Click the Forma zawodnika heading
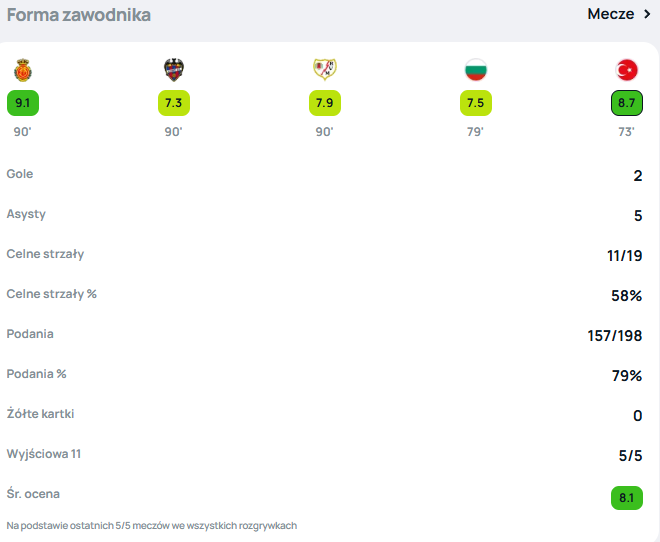Viewport: 660px width, 542px height. [79, 15]
